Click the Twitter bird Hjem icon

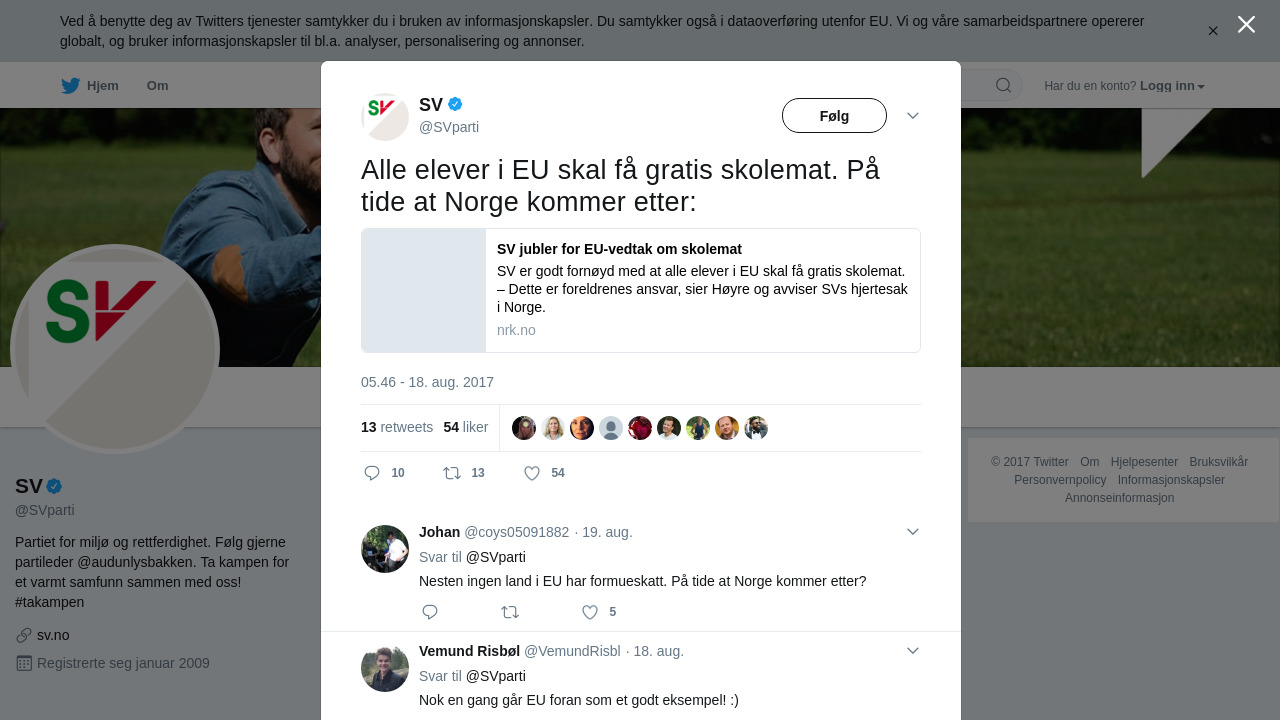point(70,86)
